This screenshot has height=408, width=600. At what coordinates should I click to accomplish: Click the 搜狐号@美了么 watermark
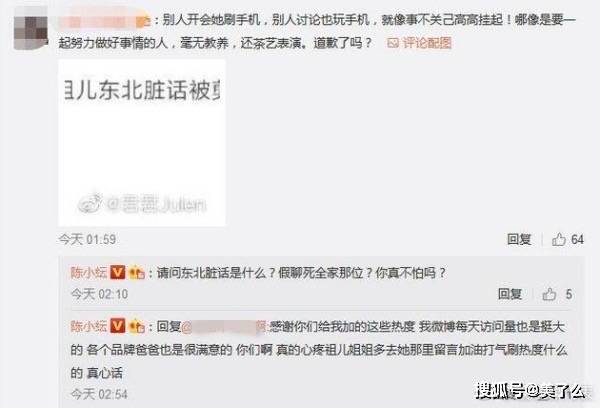tap(530, 391)
